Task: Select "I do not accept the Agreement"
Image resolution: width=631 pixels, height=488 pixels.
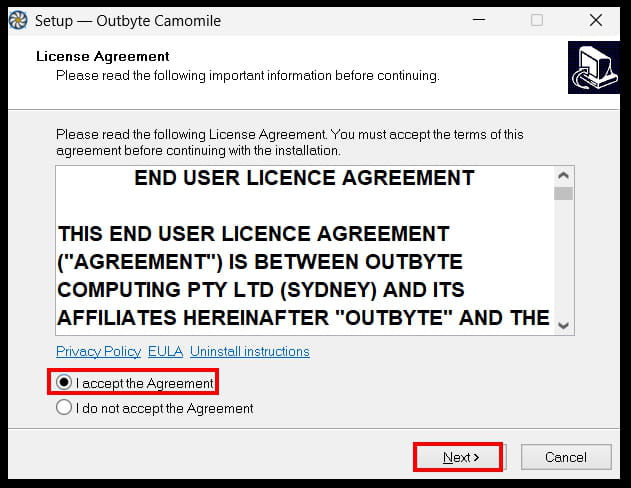Action: coord(64,408)
